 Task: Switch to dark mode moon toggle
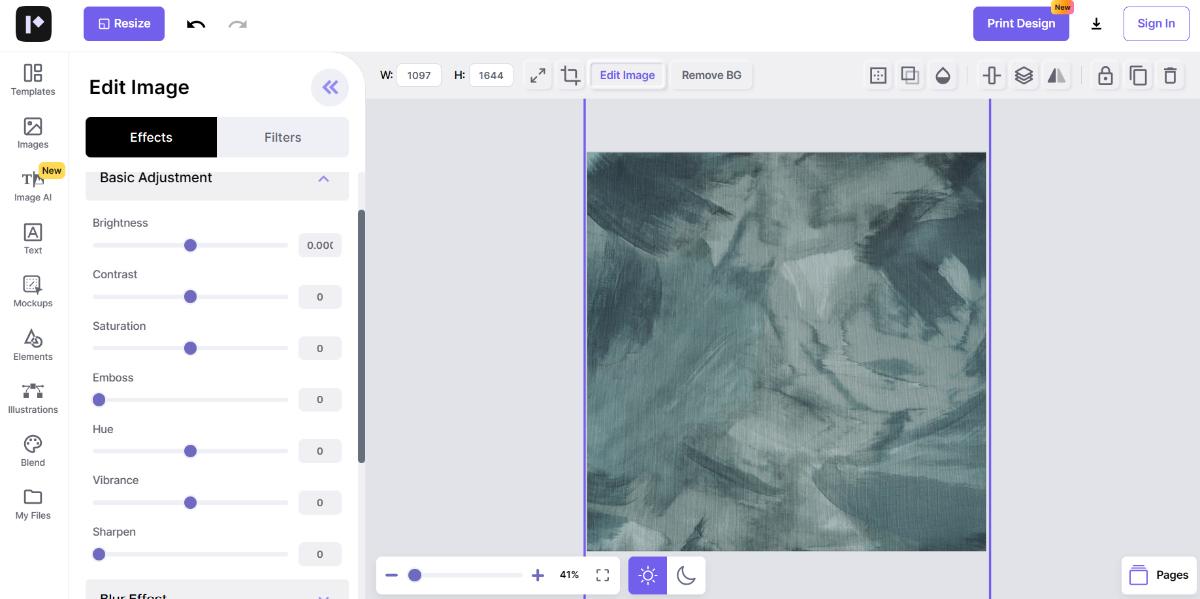tap(686, 575)
